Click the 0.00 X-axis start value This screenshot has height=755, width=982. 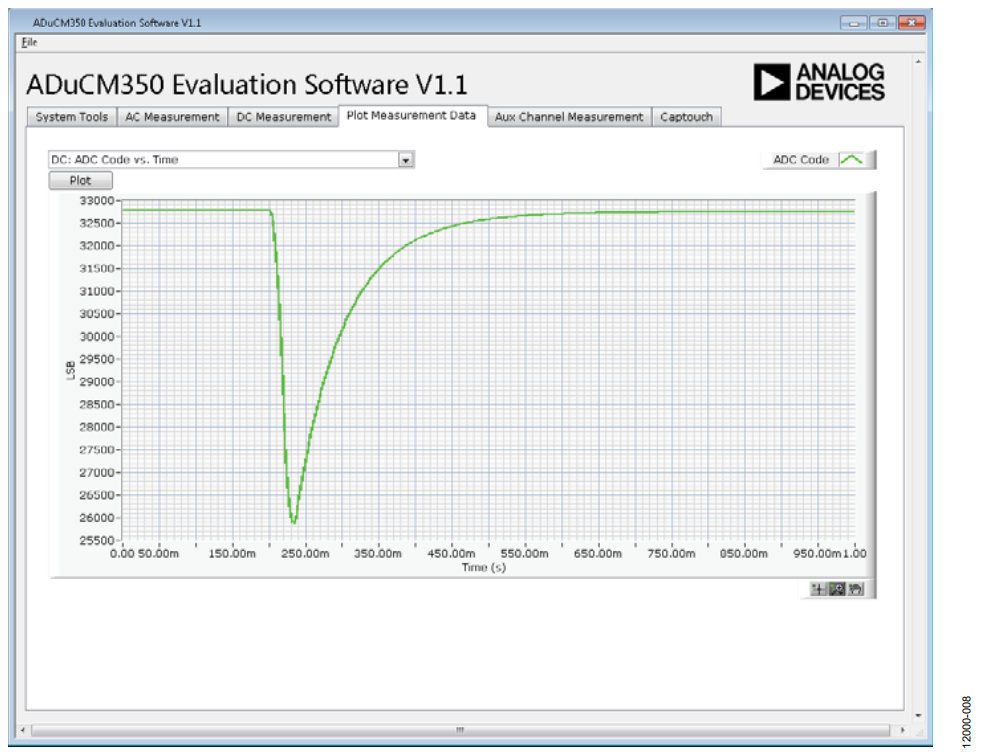point(122,554)
